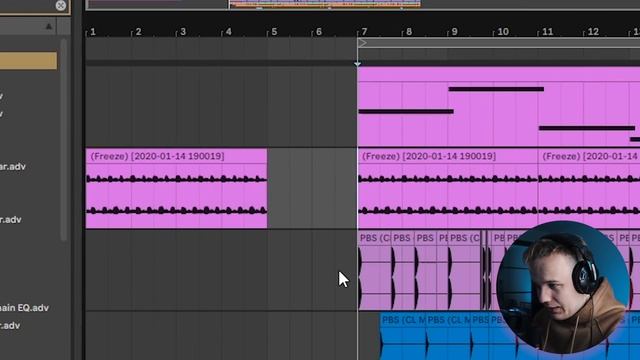The width and height of the screenshot is (640, 360).
Task: Click bar 9 on the timeline ruler
Action: point(454,31)
